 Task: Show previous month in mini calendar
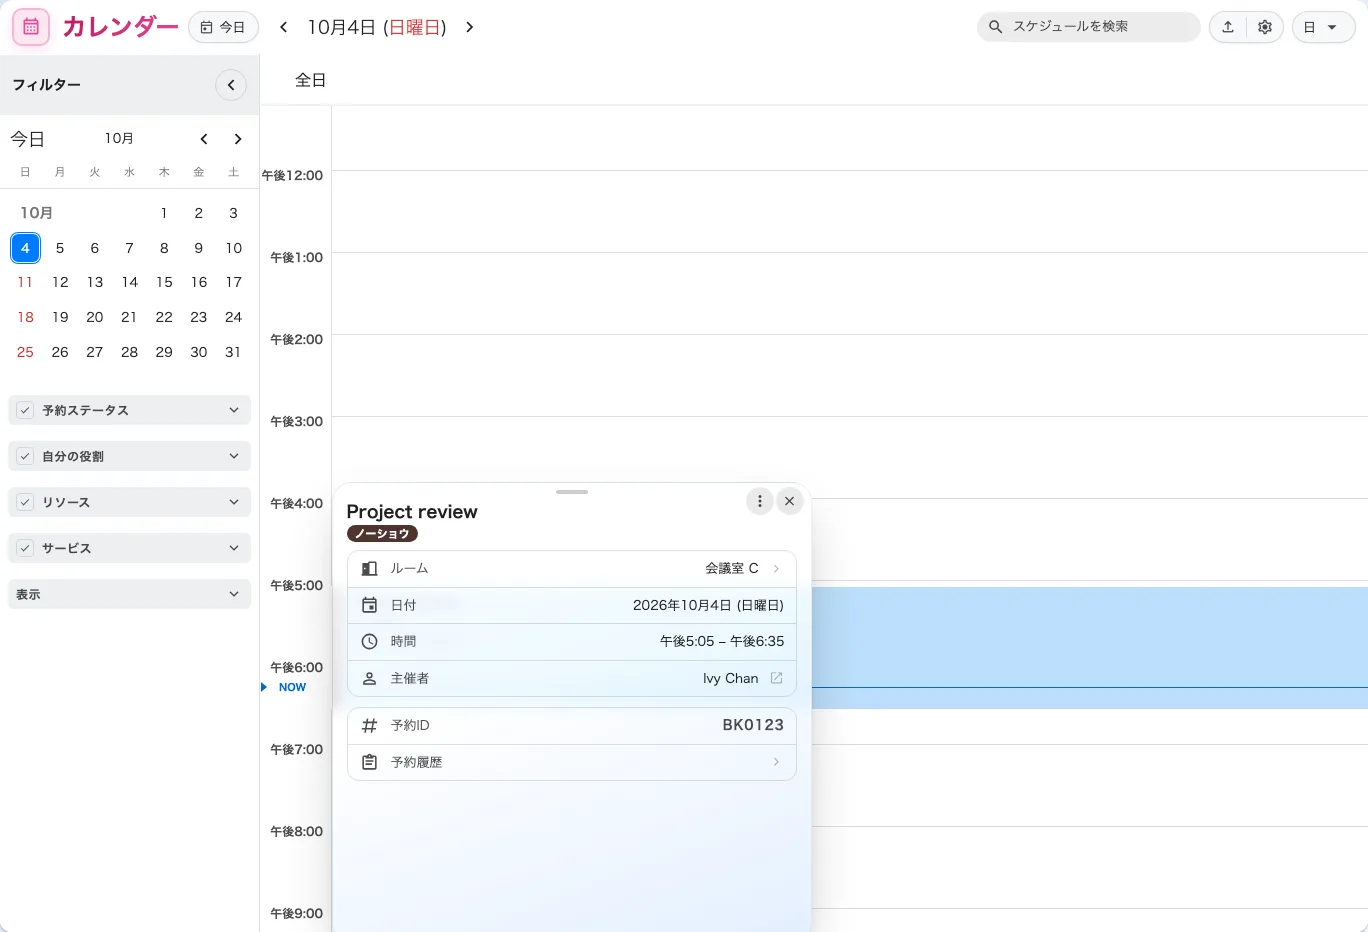tap(204, 139)
